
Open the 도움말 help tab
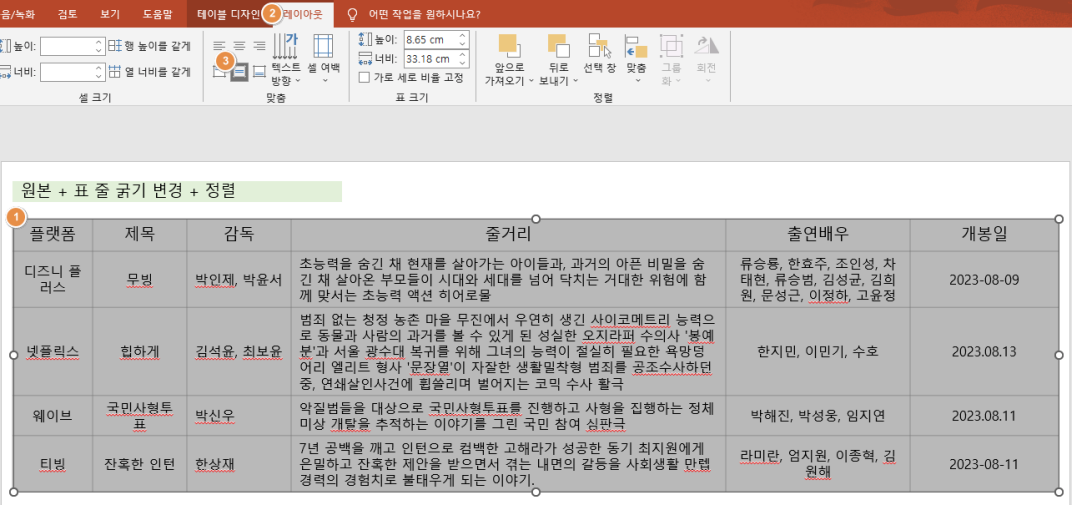(158, 13)
